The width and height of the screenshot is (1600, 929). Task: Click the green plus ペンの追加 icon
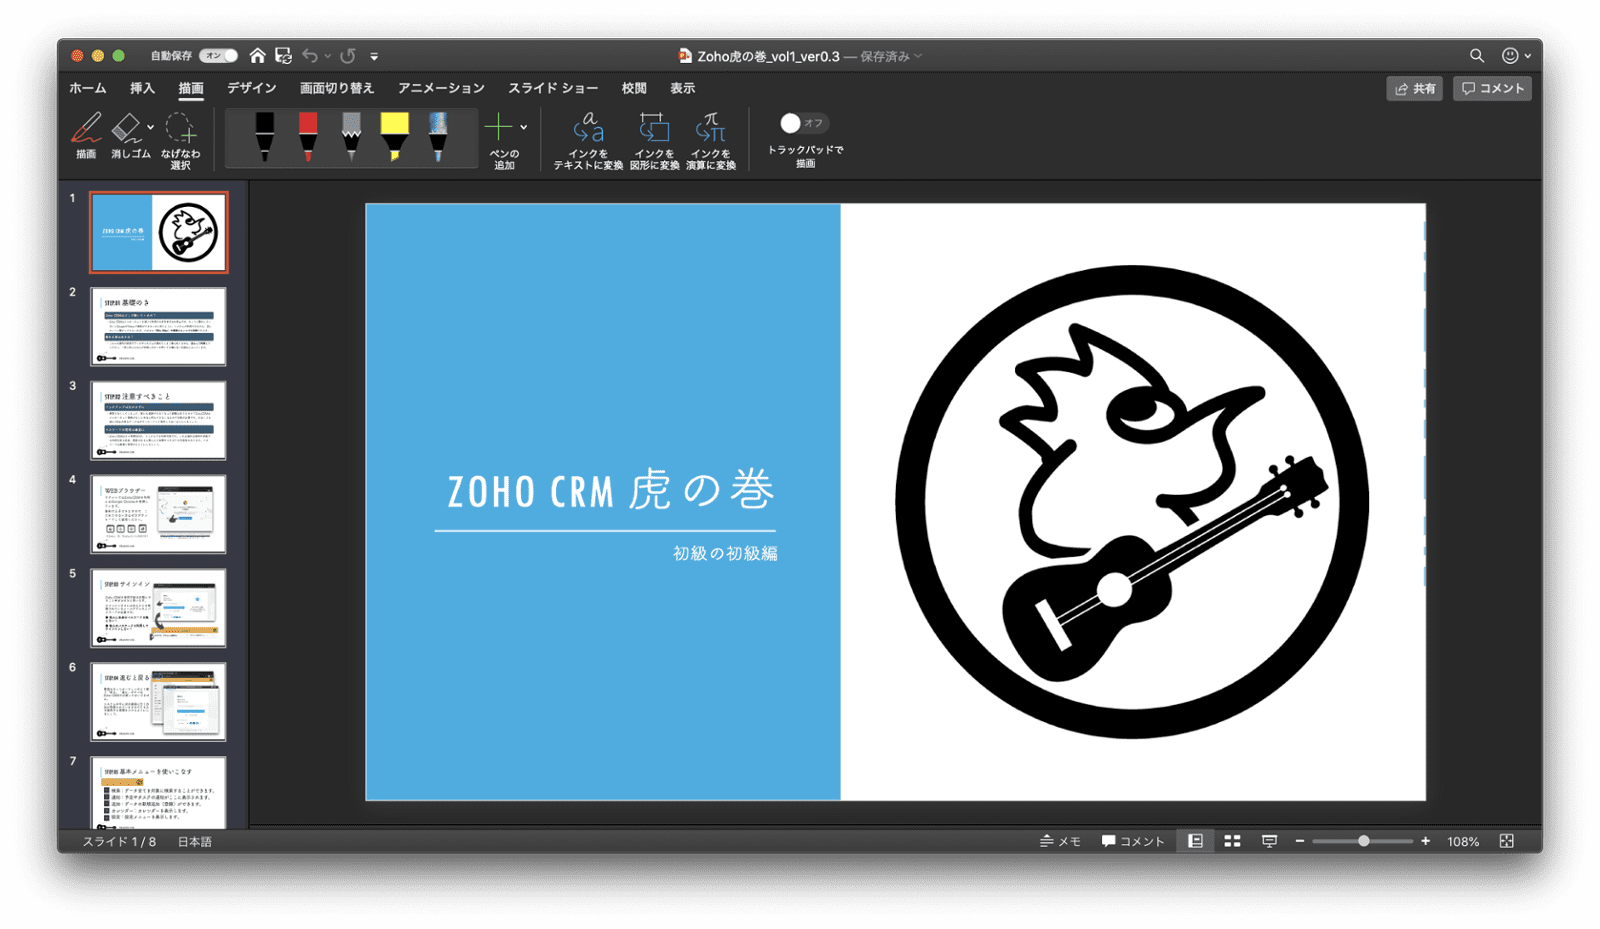[498, 127]
